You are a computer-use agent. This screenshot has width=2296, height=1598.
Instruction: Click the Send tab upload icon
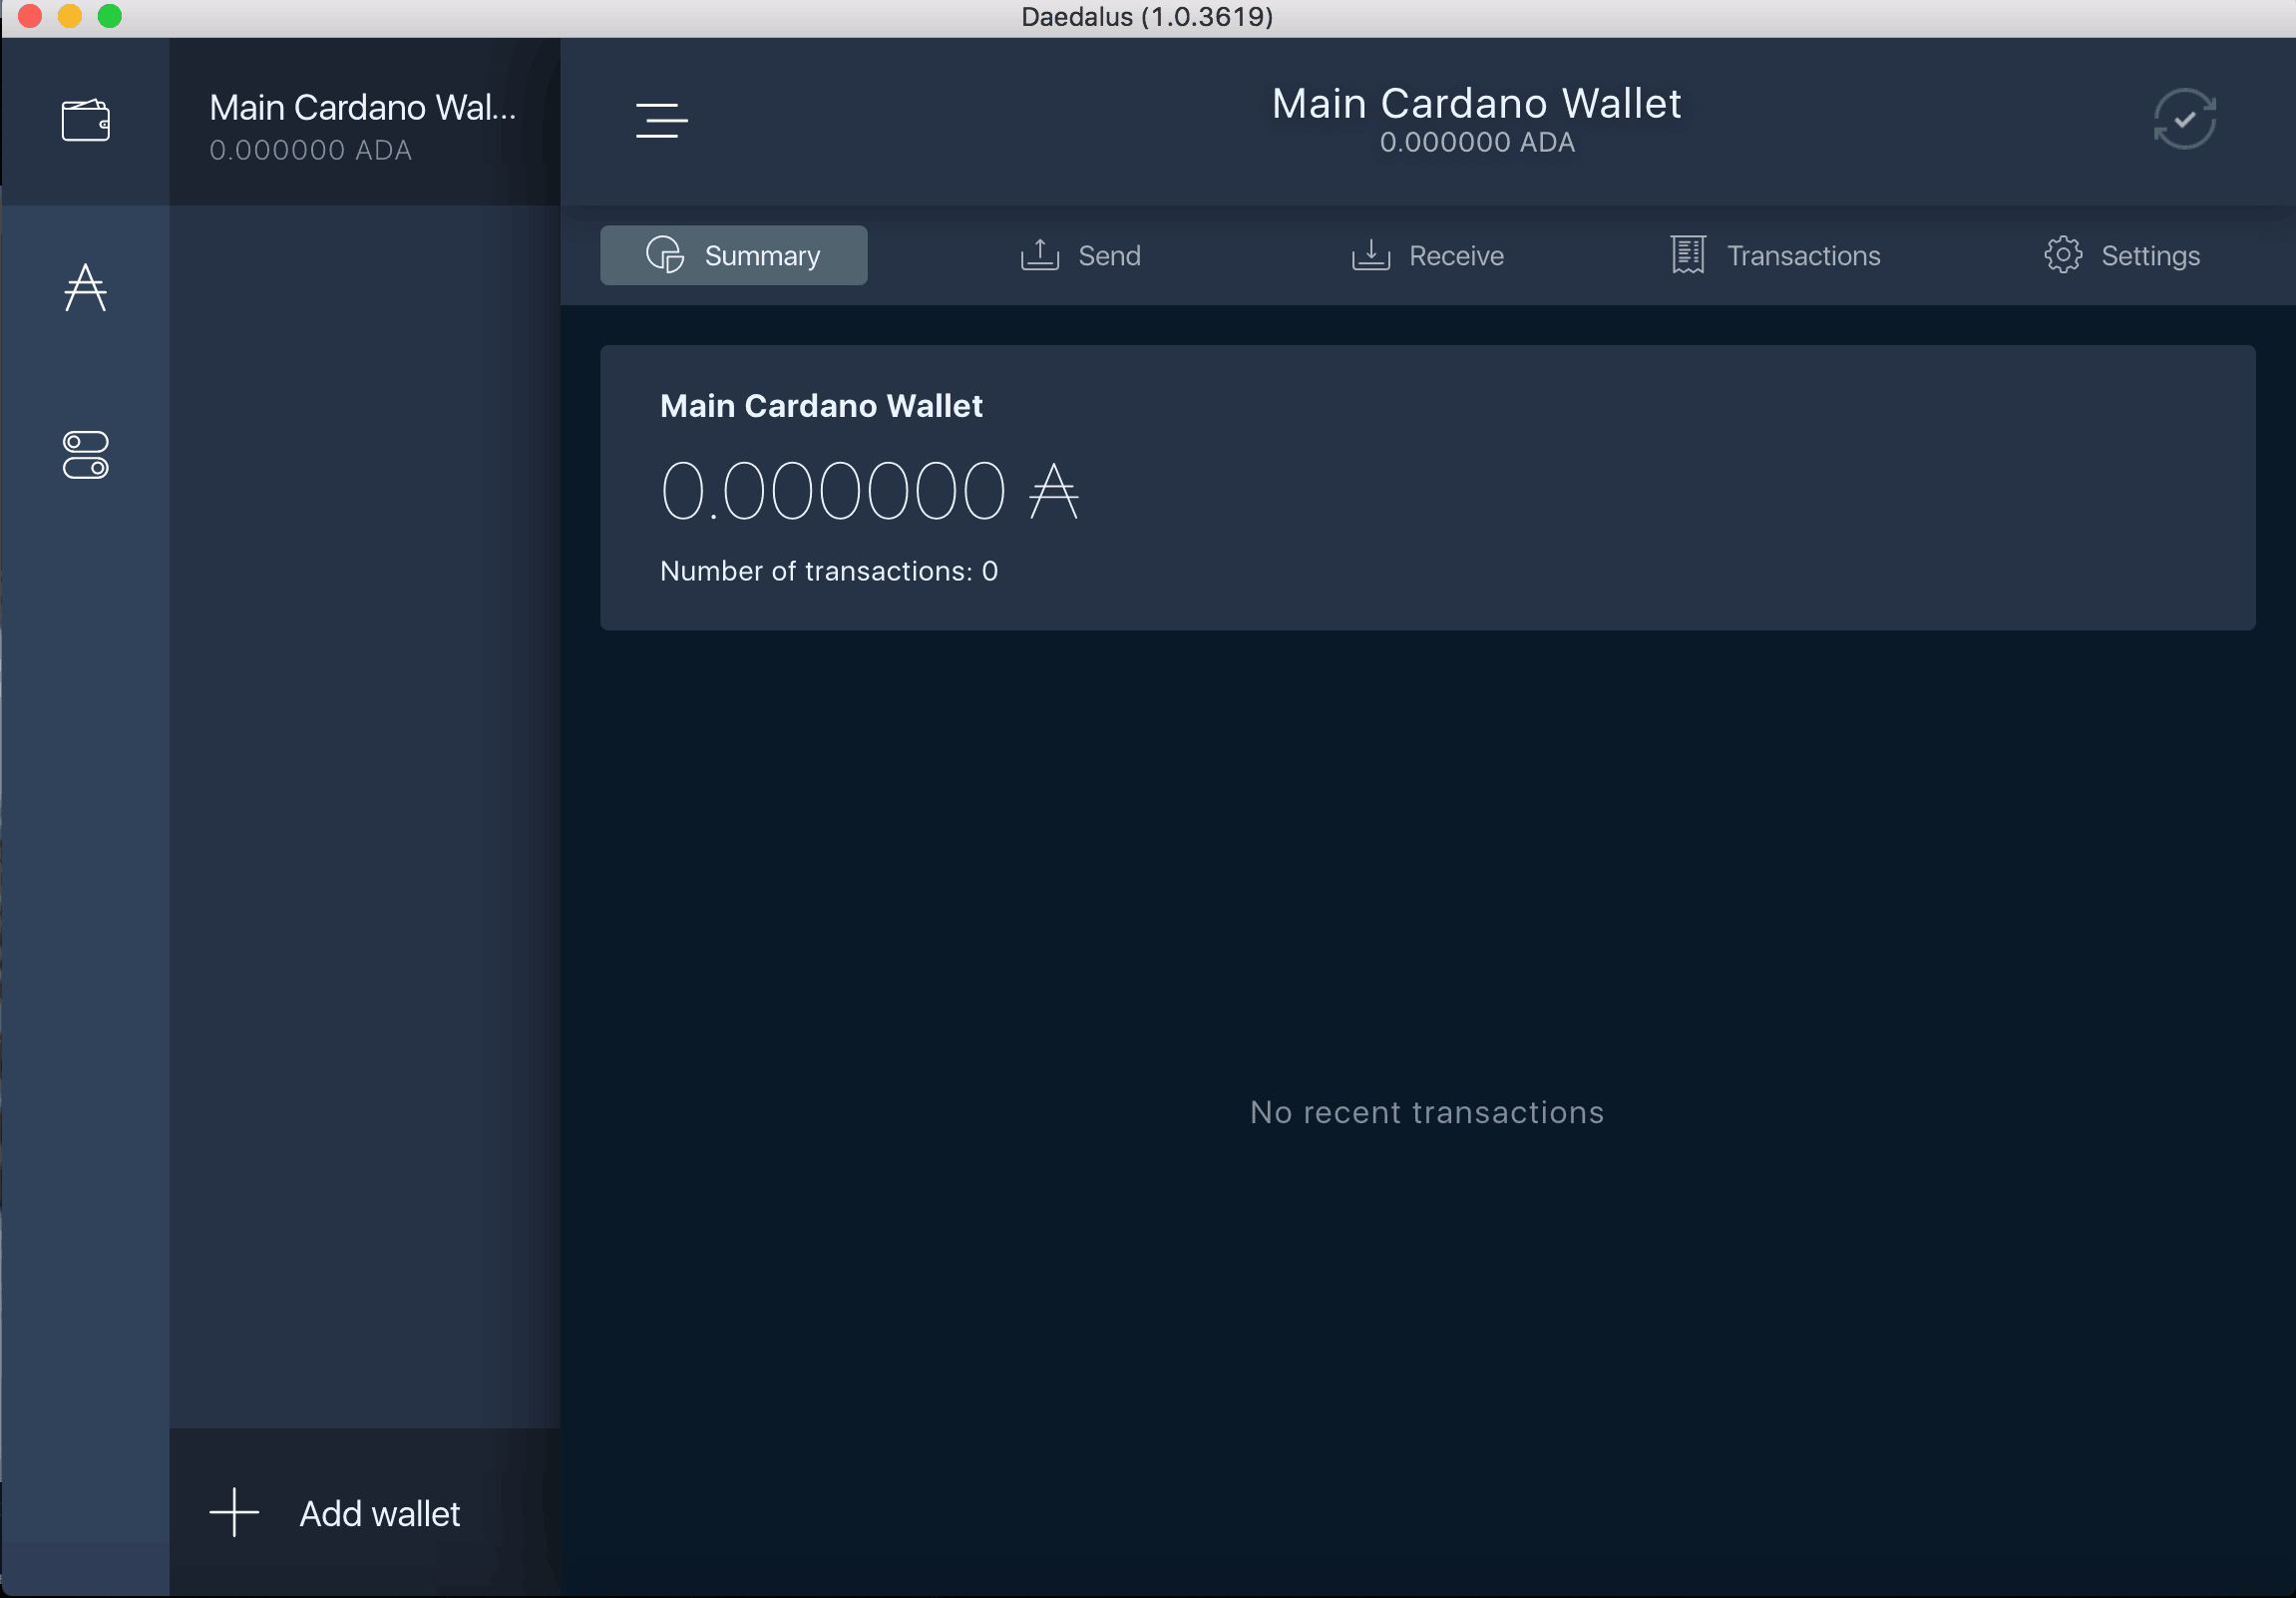tap(1041, 254)
